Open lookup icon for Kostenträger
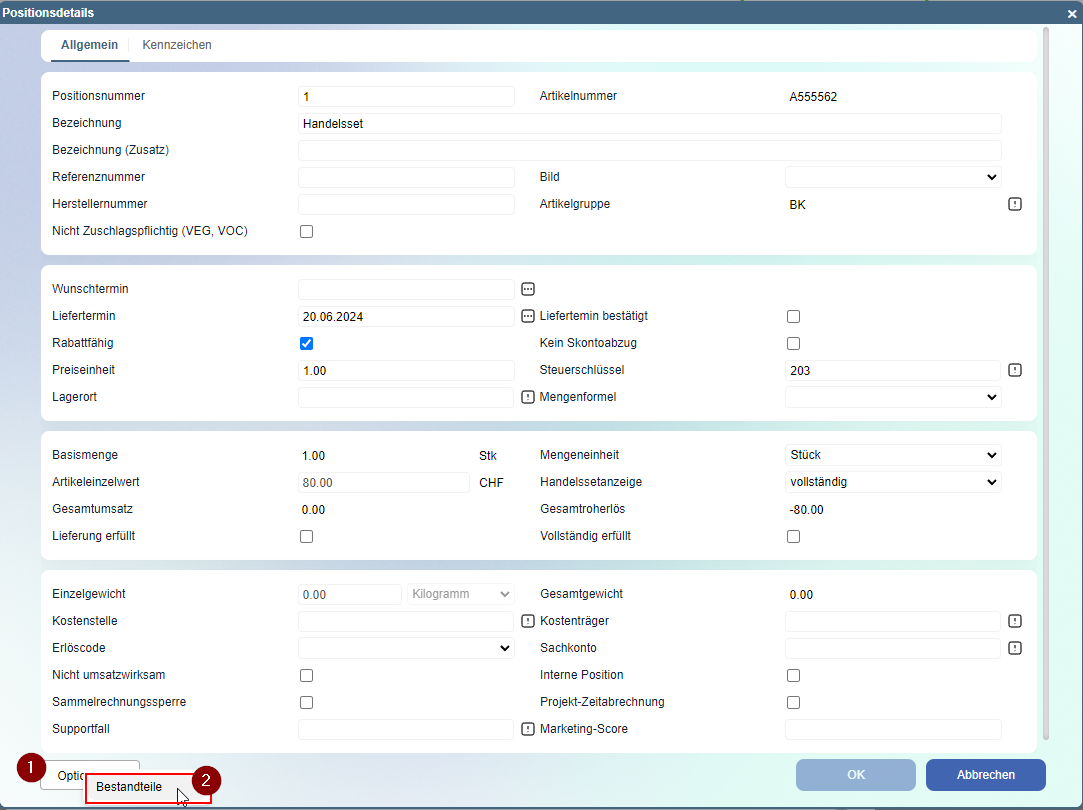The height and width of the screenshot is (810, 1083). tap(1014, 621)
